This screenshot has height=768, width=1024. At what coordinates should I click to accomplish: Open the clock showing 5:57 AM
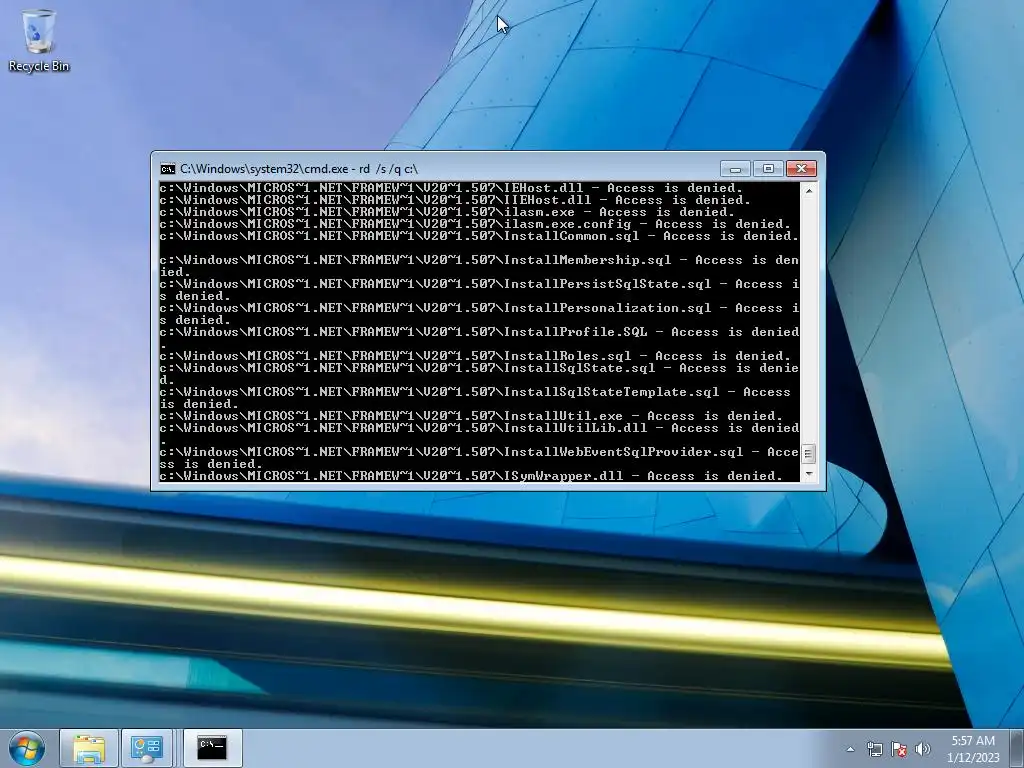(973, 741)
